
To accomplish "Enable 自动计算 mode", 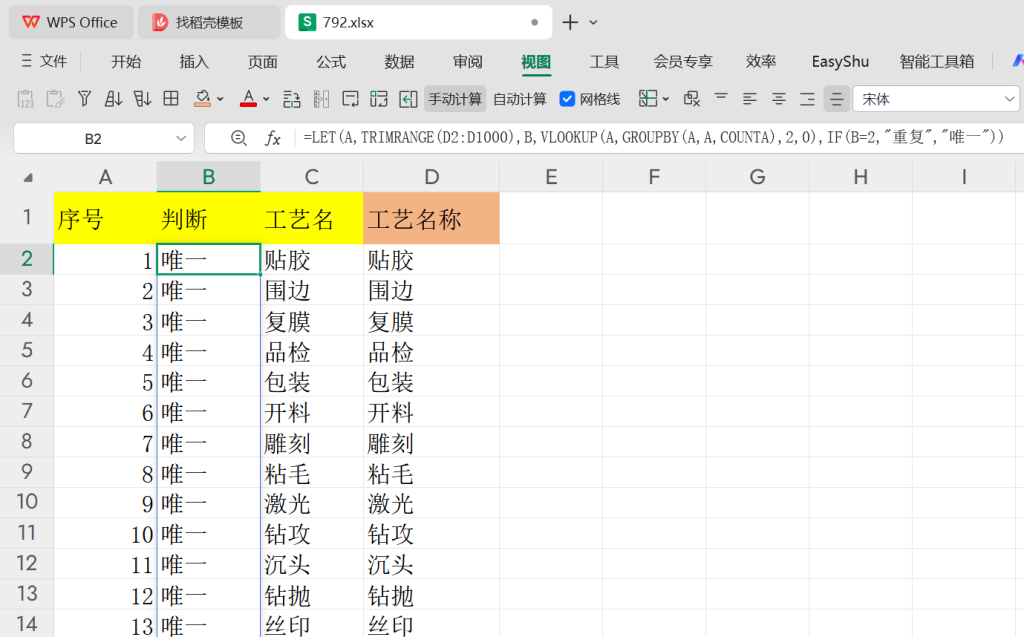I will coord(520,99).
